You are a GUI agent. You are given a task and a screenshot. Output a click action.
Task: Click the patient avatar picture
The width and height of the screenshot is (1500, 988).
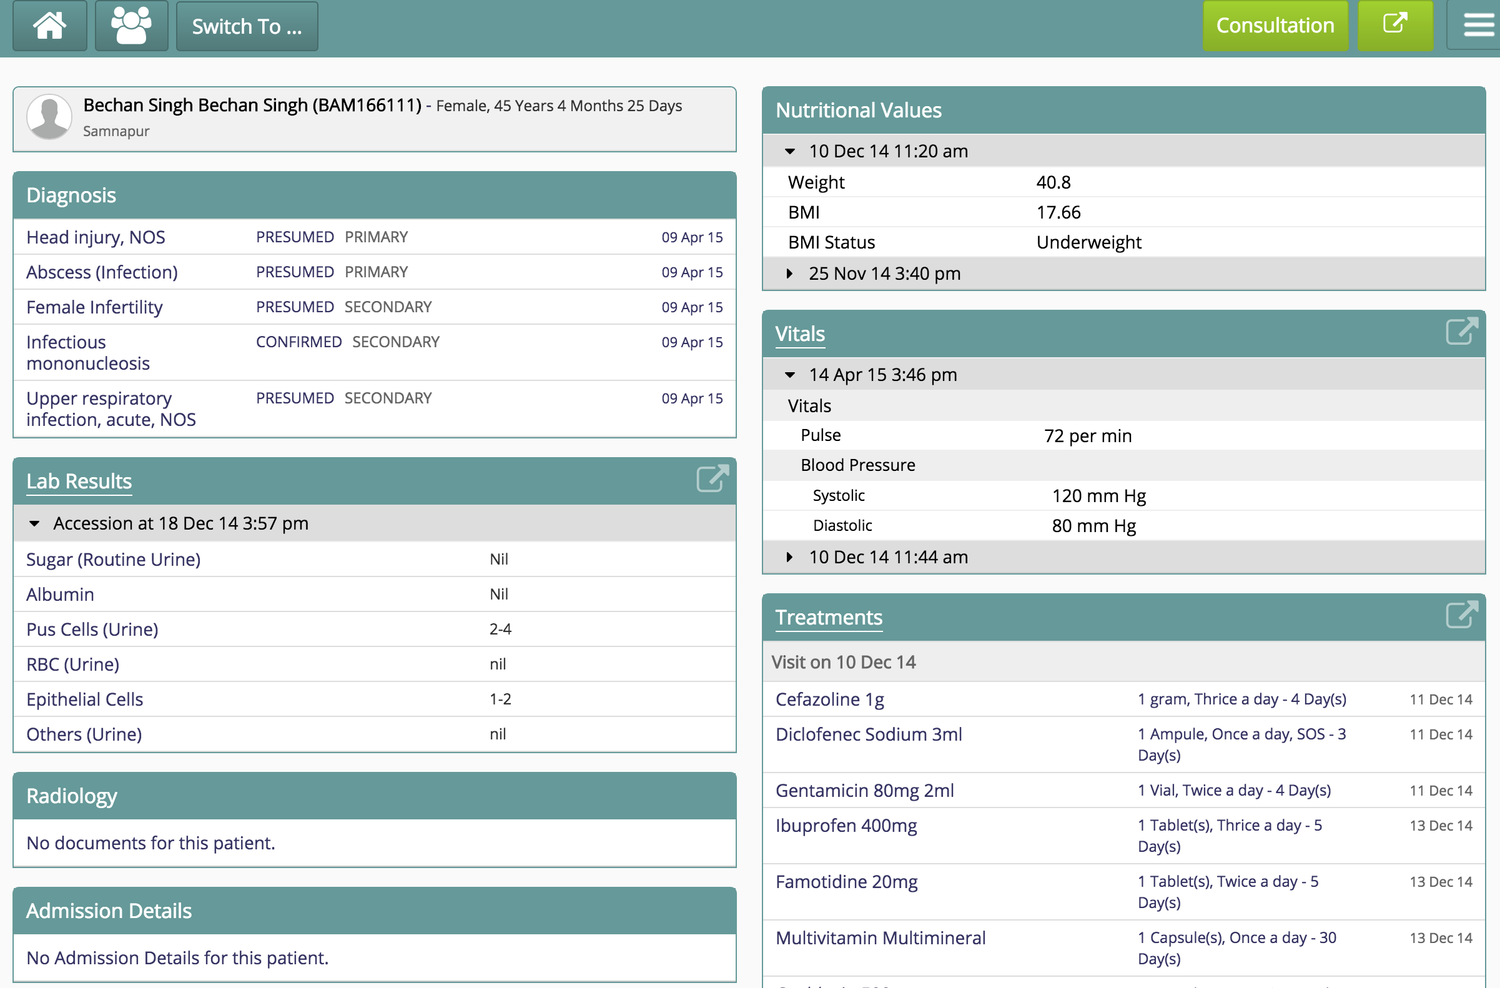49,117
